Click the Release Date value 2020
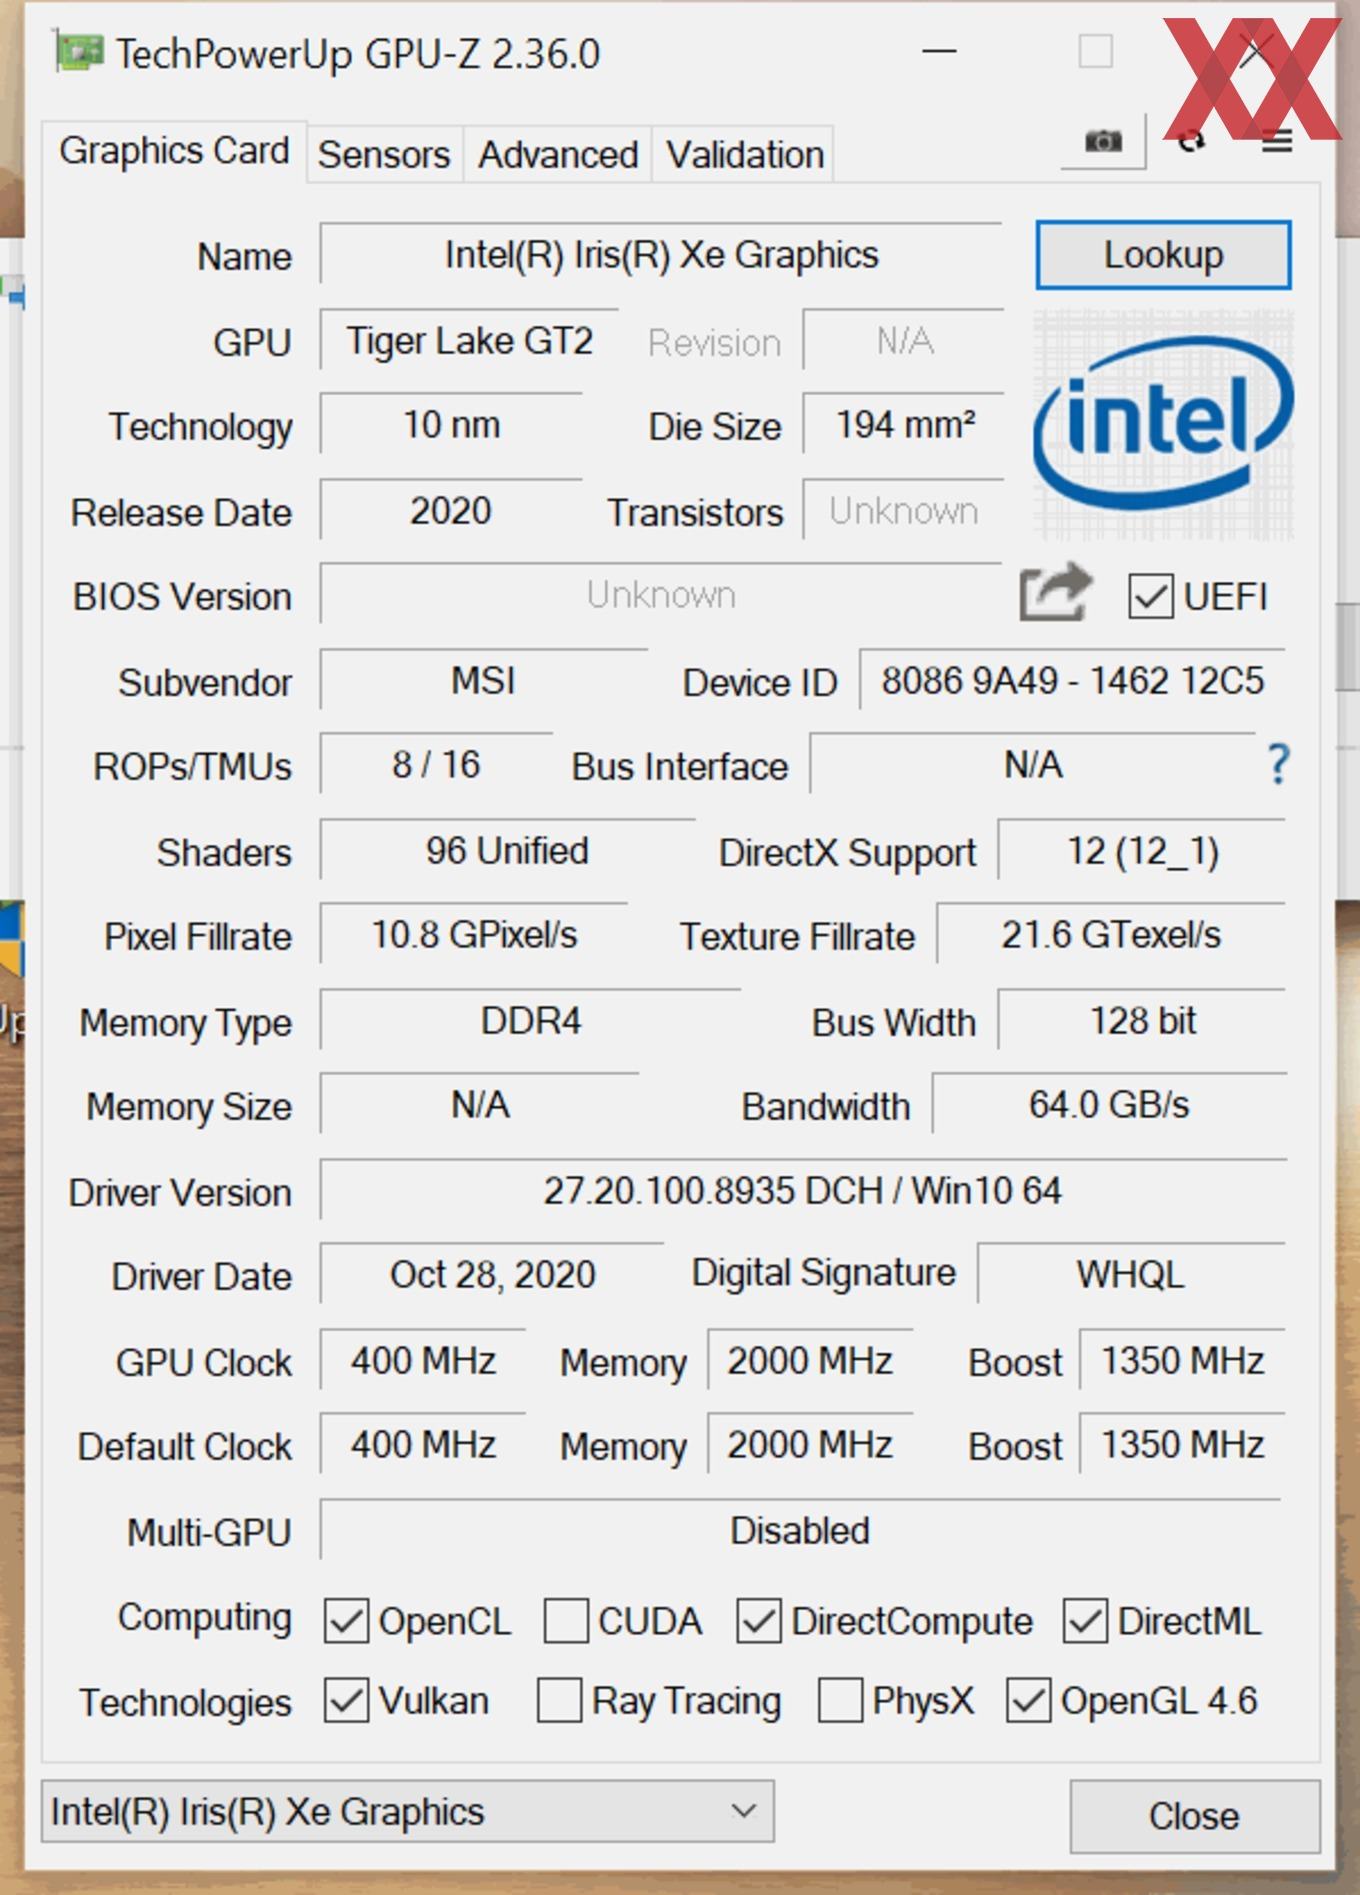Viewport: 1360px width, 1895px height. (451, 510)
